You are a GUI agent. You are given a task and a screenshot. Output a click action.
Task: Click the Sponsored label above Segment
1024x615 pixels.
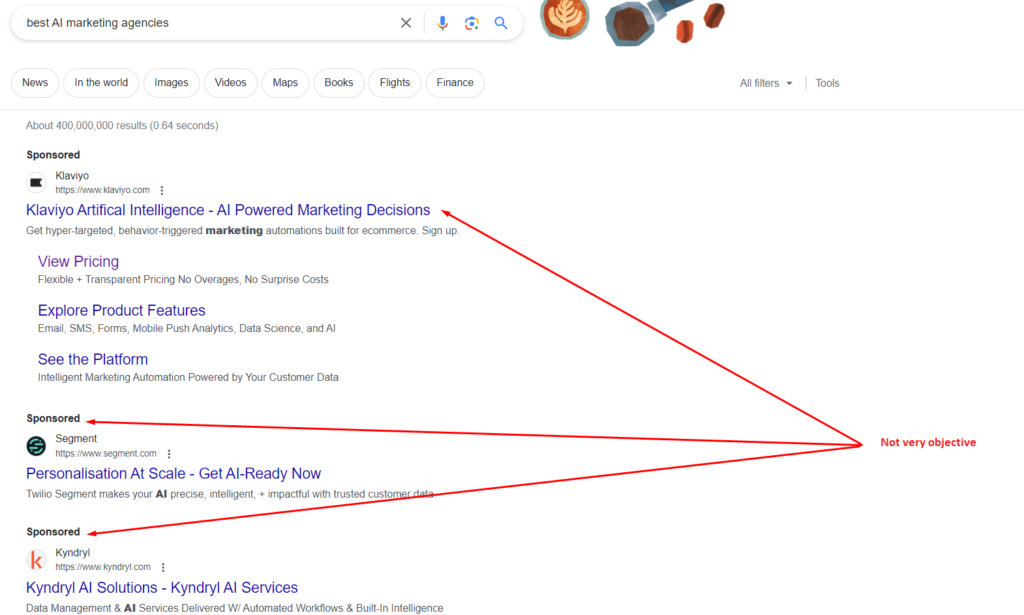53,418
